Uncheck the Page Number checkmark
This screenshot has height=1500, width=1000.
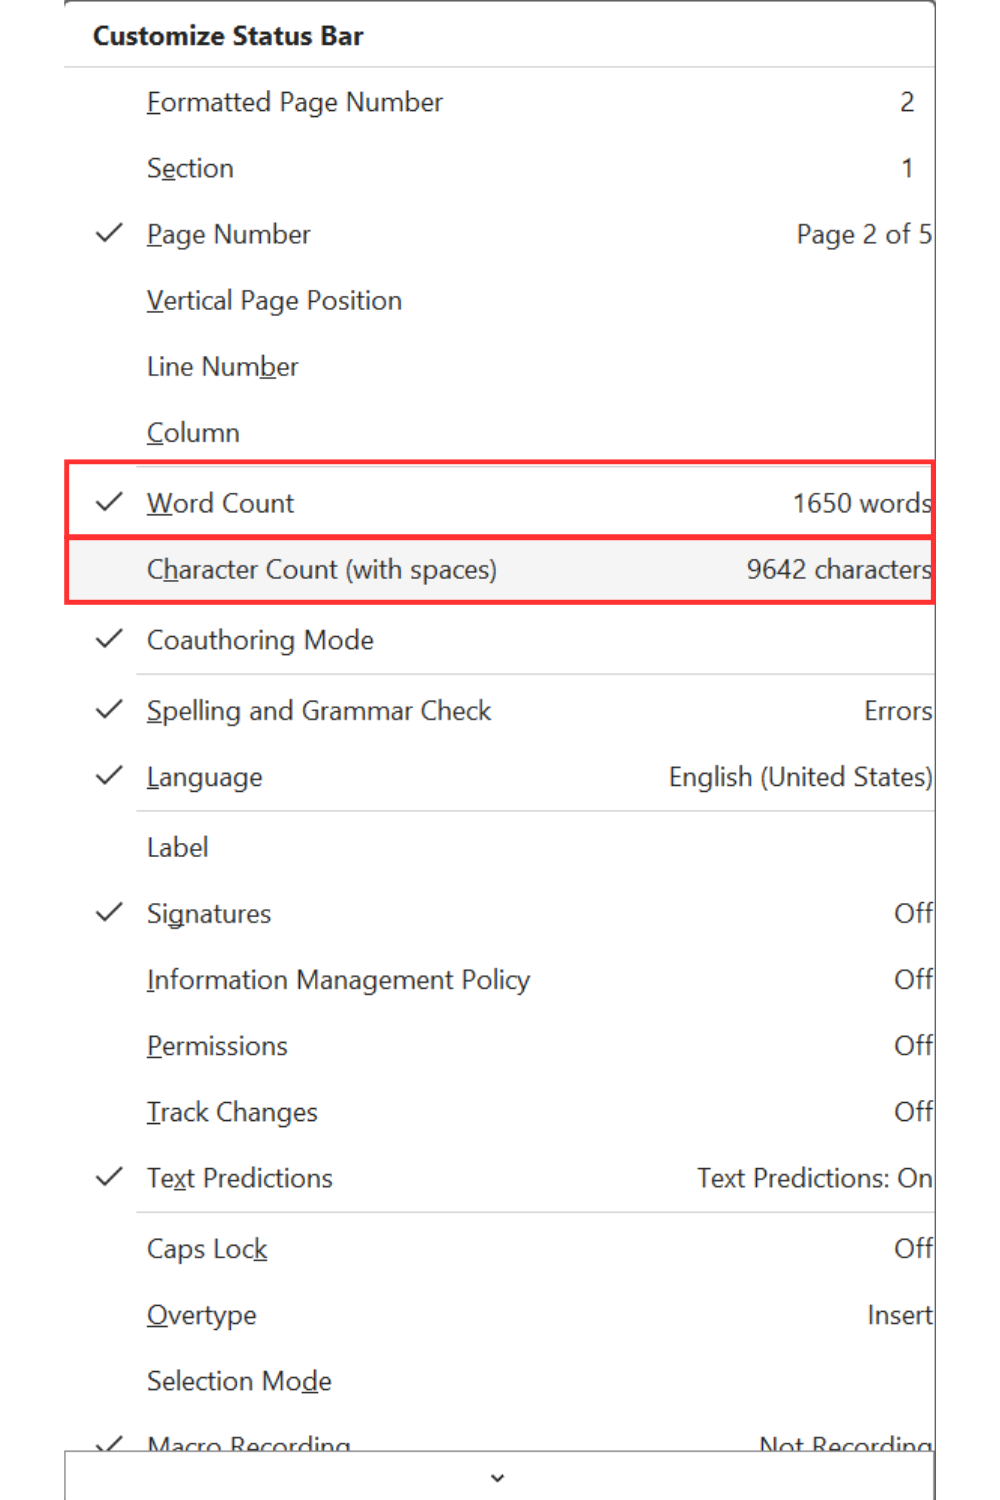109,234
